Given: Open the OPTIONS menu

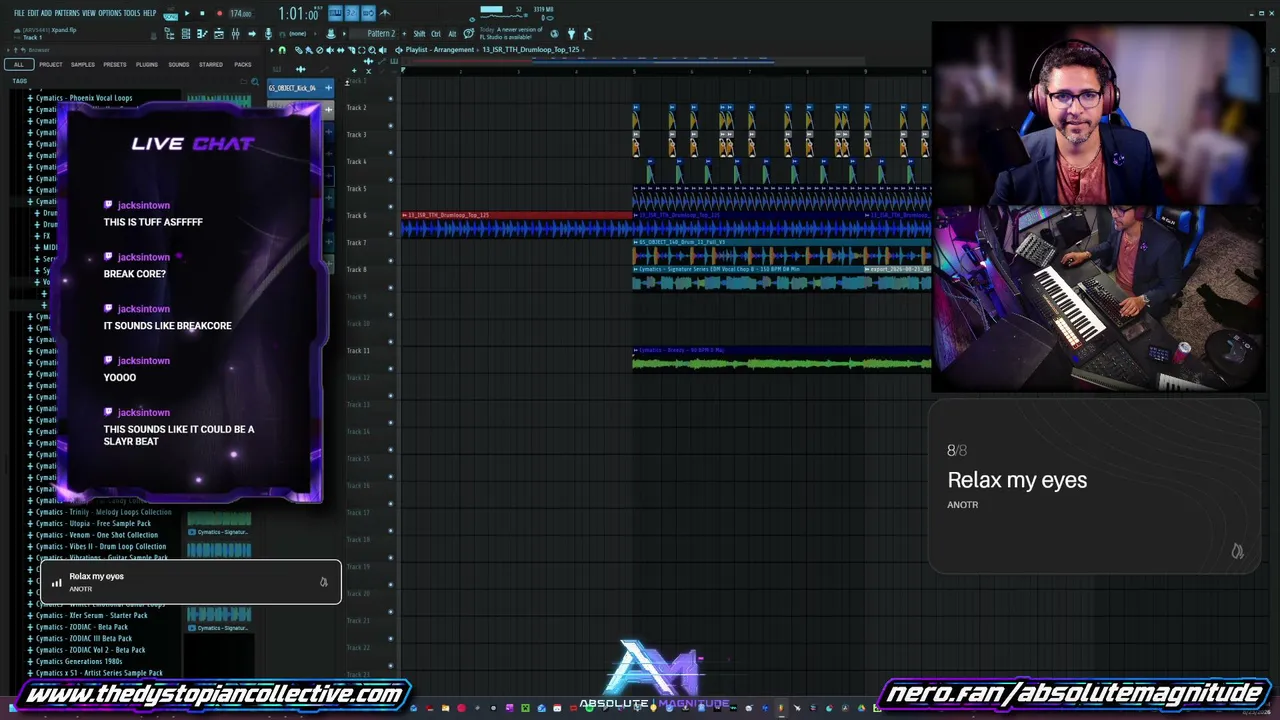Looking at the screenshot, I should (x=109, y=13).
